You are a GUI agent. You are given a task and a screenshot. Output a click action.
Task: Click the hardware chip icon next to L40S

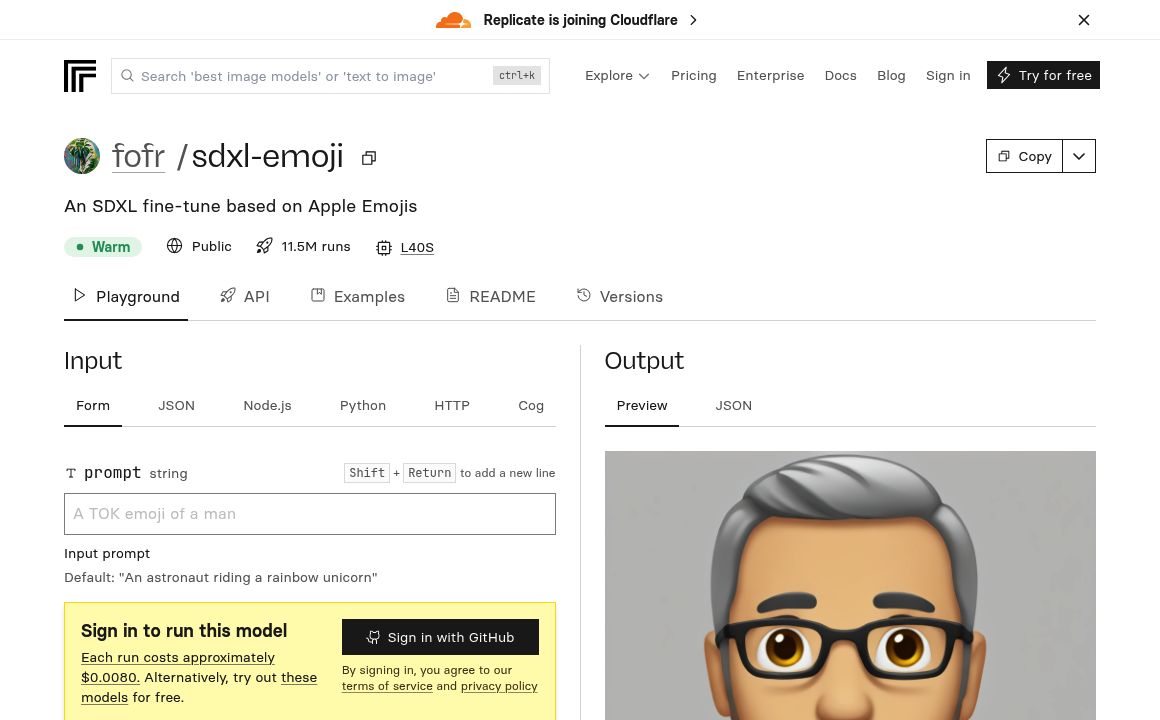pos(384,247)
